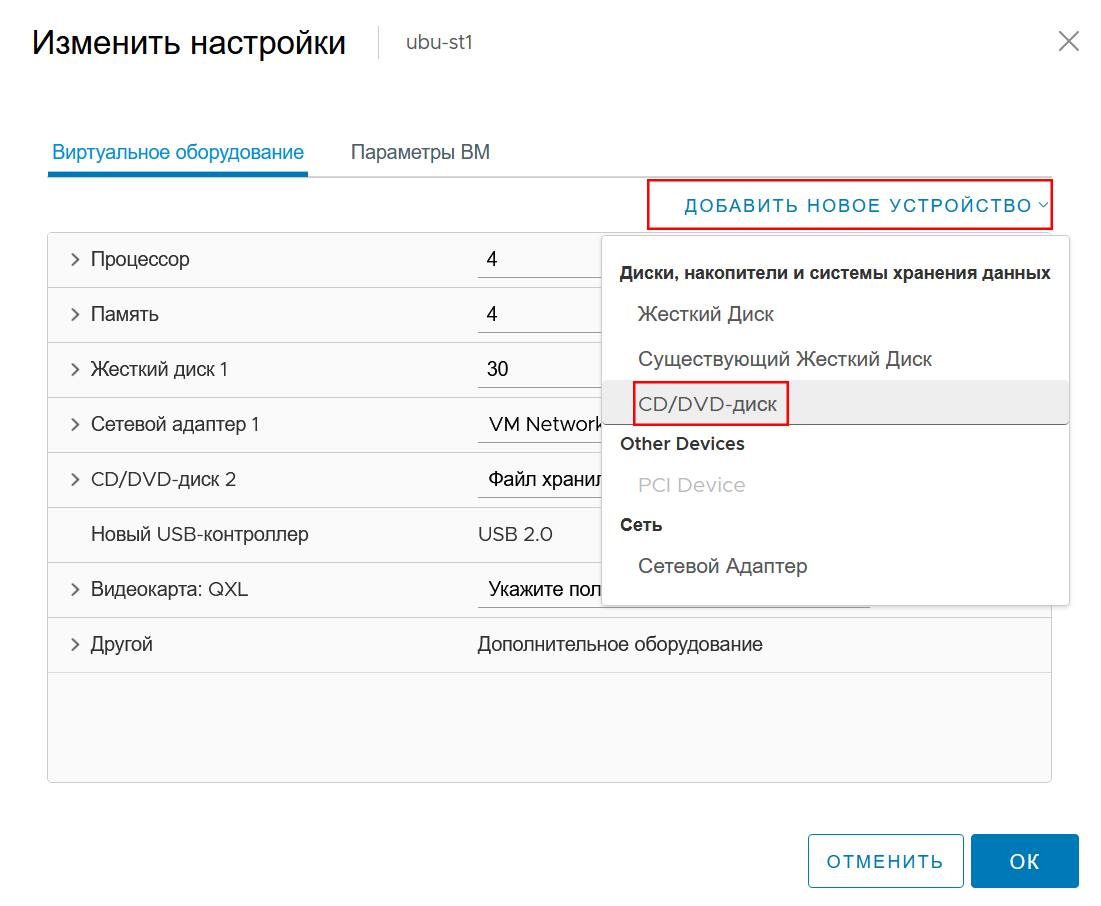Choose Жесткий Диск from the menu
The height and width of the screenshot is (906, 1101).
705,314
